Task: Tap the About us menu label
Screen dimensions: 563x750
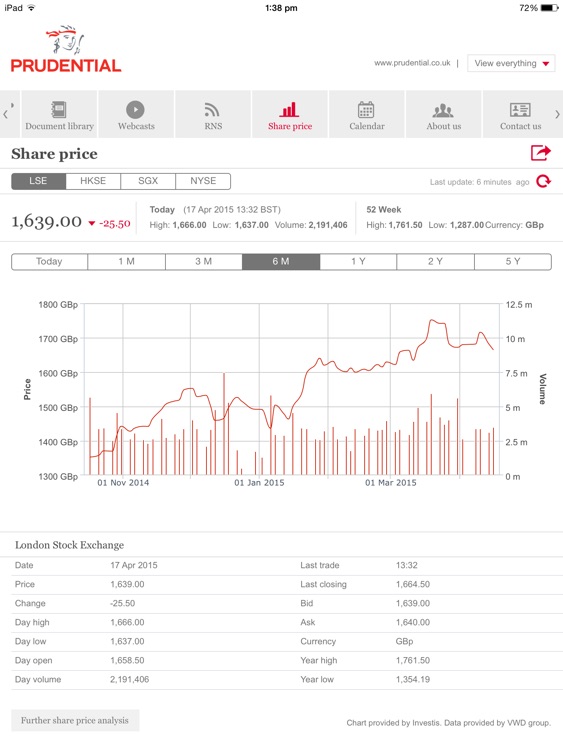Action: [444, 126]
